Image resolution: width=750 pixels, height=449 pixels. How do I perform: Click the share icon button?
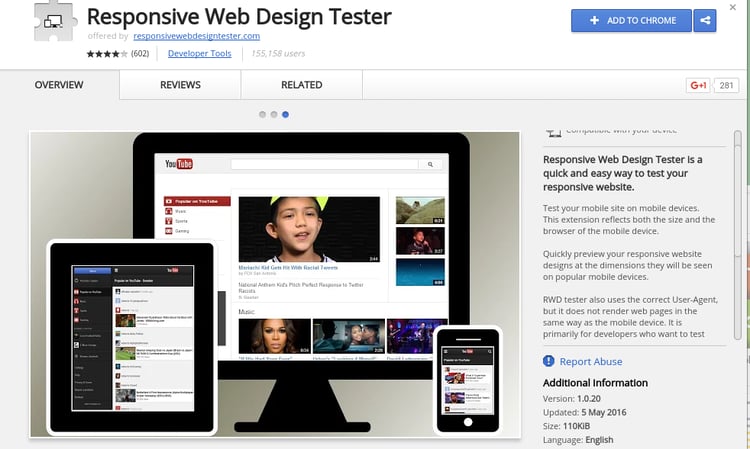(705, 20)
